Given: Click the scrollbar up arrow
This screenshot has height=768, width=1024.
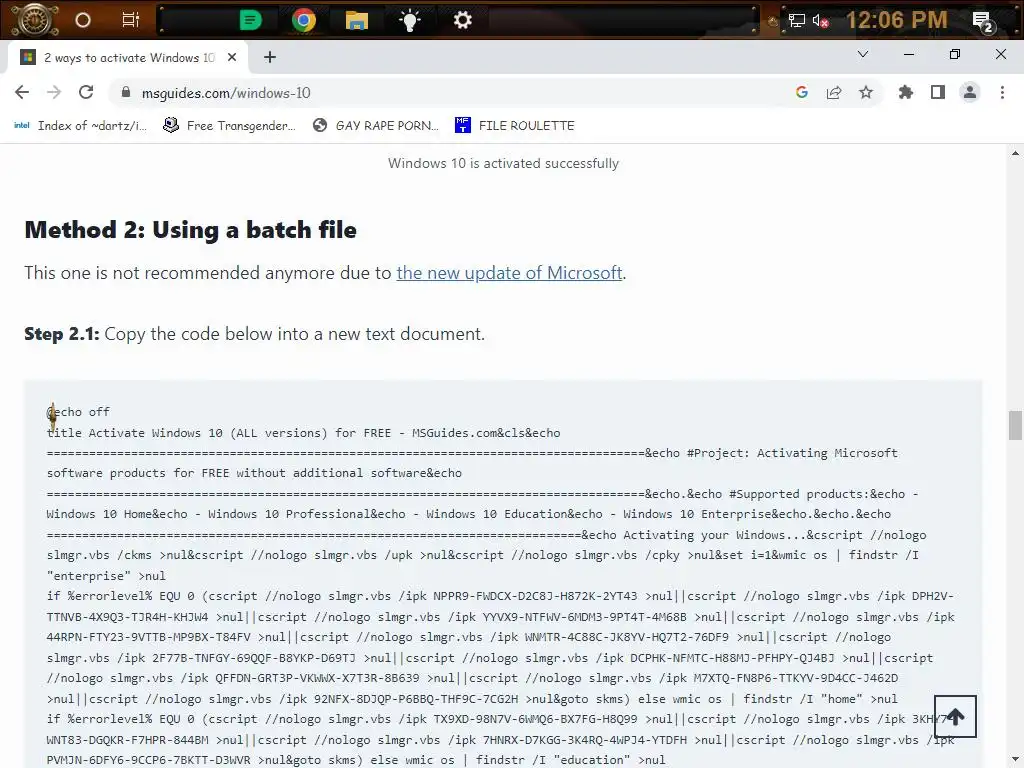Looking at the screenshot, I should click(x=1015, y=153).
